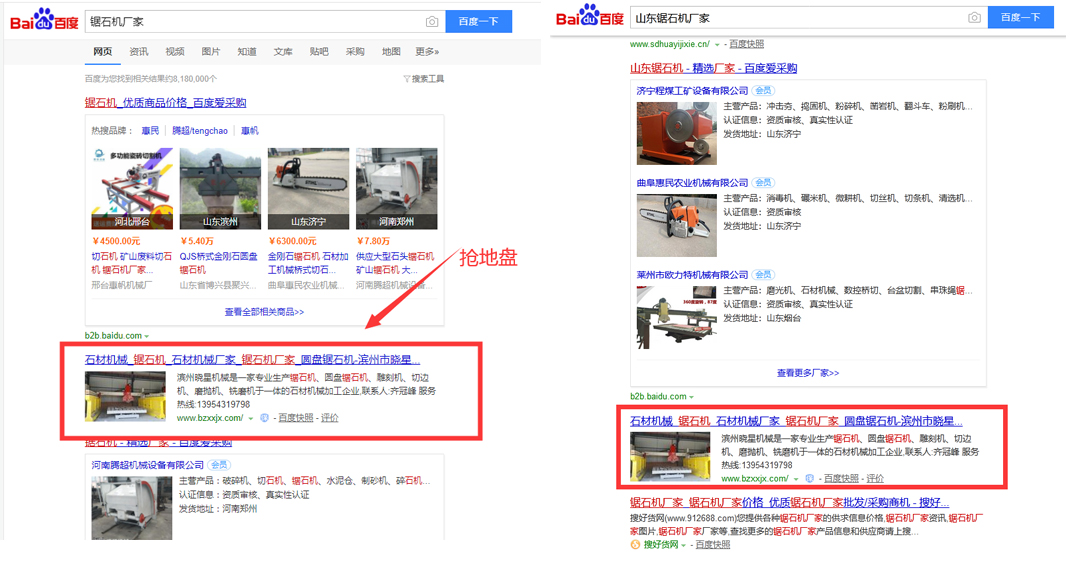The width and height of the screenshot is (1080, 574).
Task: Open product image labeled 山东滨州
Action: coord(220,188)
